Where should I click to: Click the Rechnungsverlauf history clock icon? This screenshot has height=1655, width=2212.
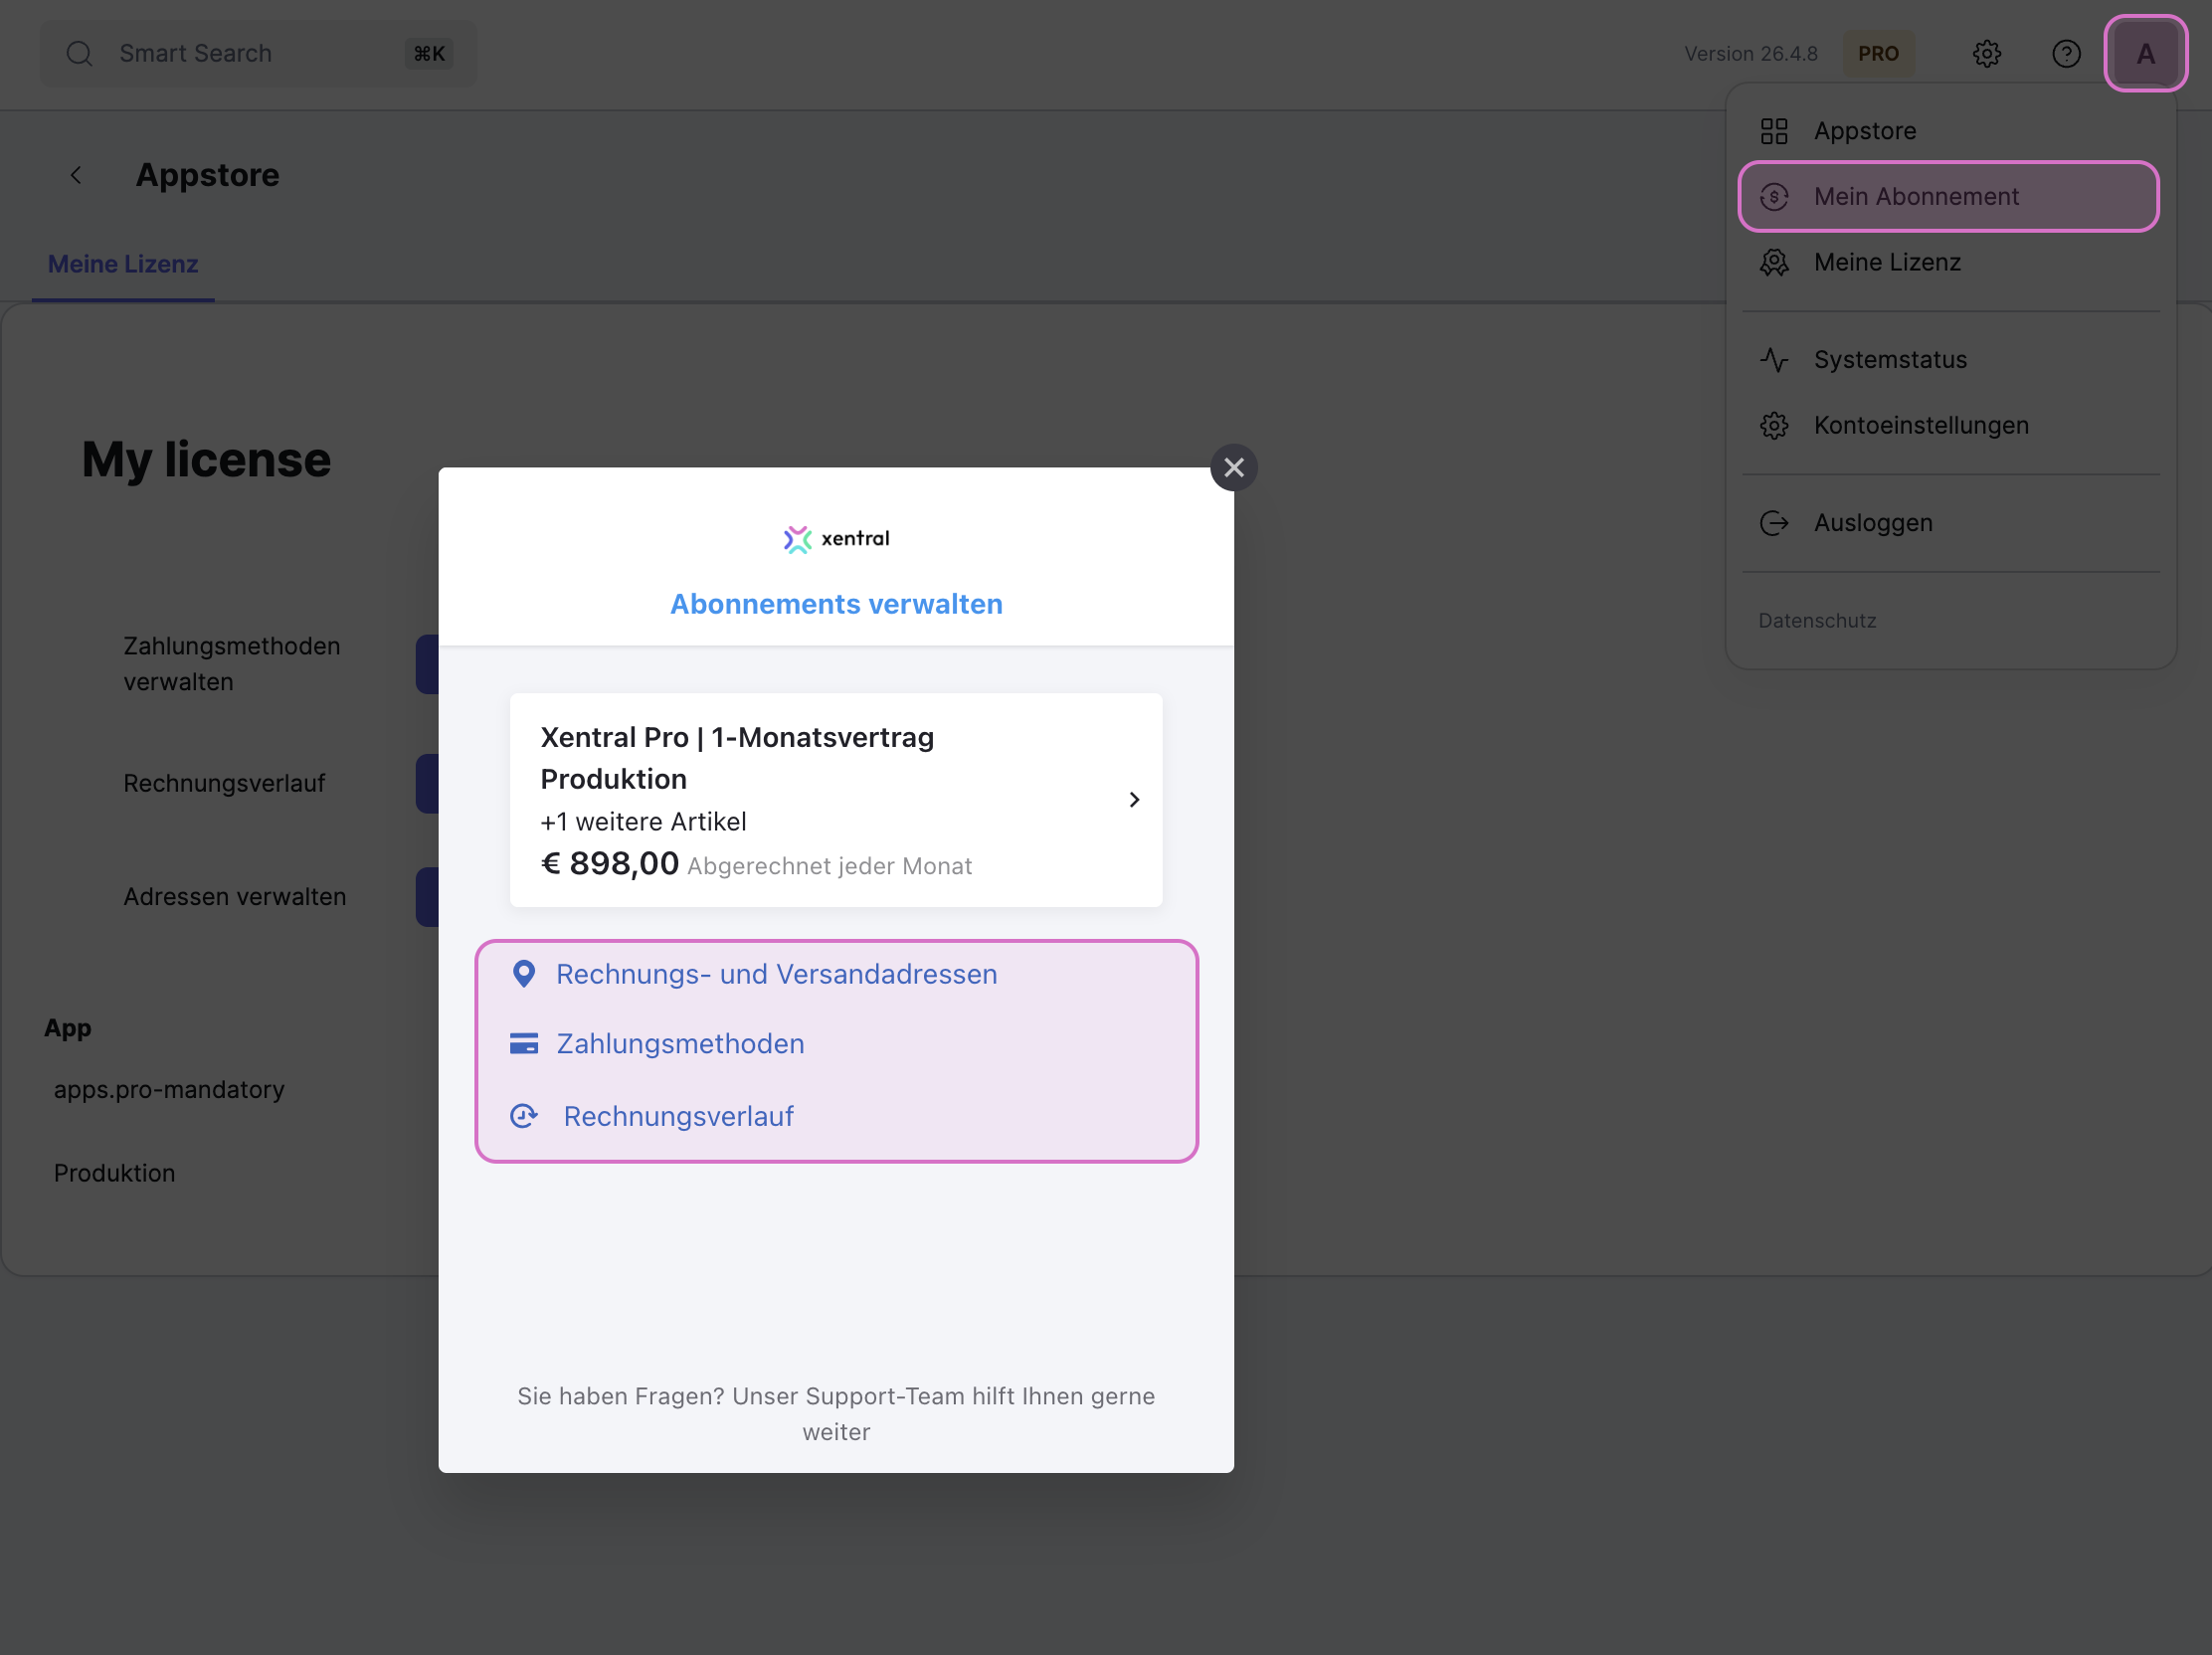(523, 1116)
